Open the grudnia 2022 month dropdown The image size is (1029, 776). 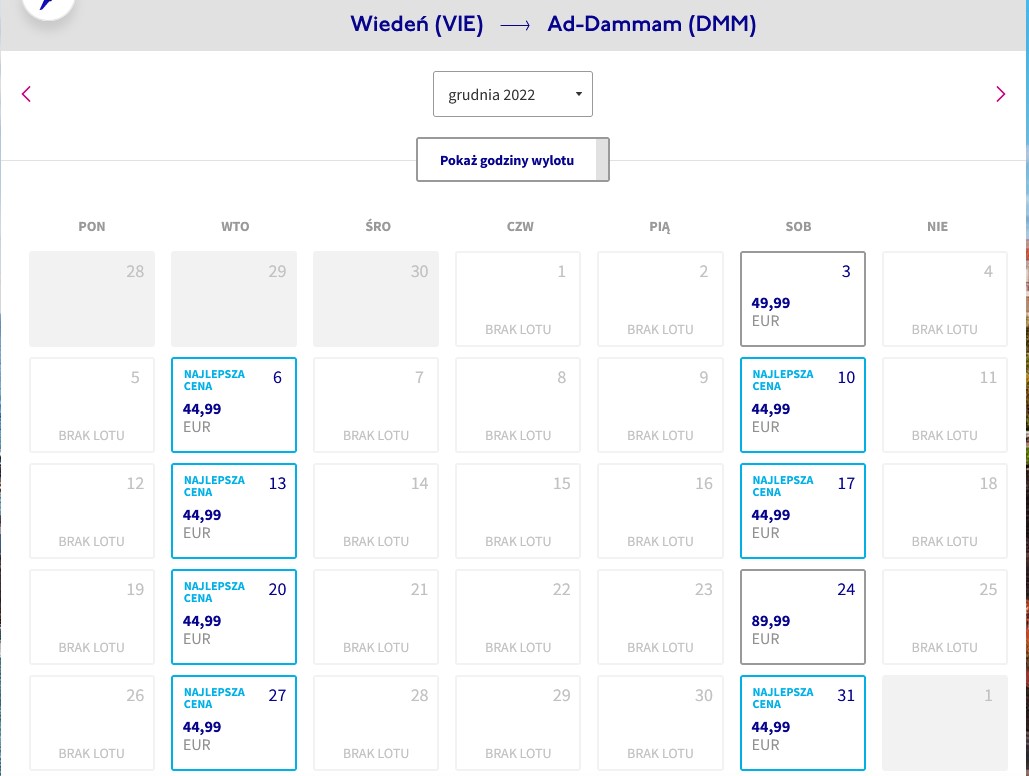513,94
